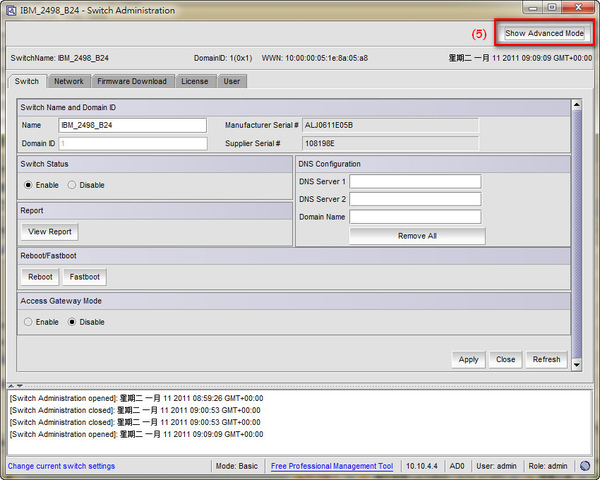Image resolution: width=600 pixels, height=480 pixels.
Task: Focus the DNS Server 1 field
Action: click(416, 181)
